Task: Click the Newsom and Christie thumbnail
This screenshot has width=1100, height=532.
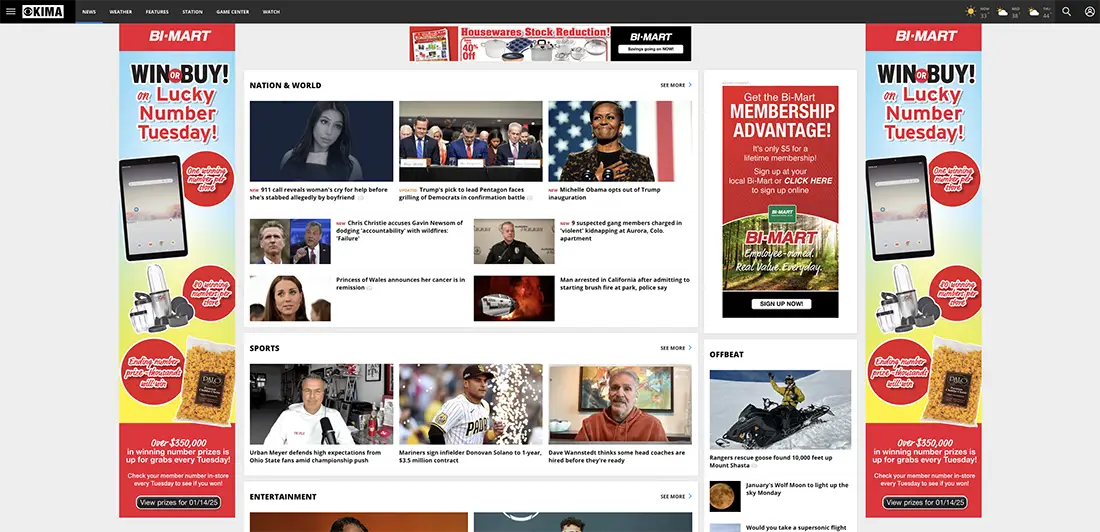Action: pyautogui.click(x=290, y=241)
